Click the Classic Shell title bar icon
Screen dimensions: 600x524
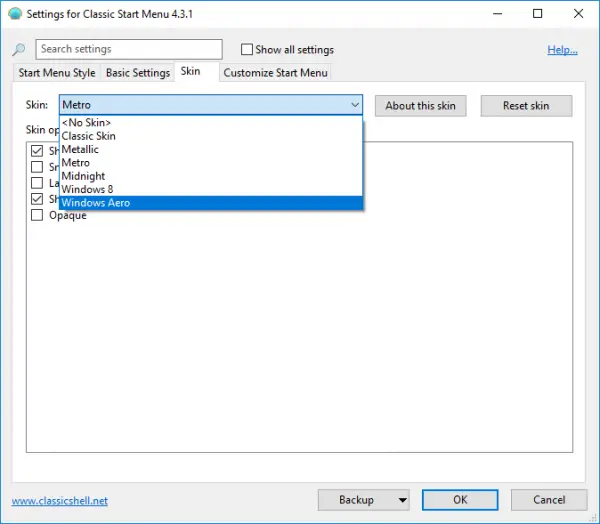(15, 14)
